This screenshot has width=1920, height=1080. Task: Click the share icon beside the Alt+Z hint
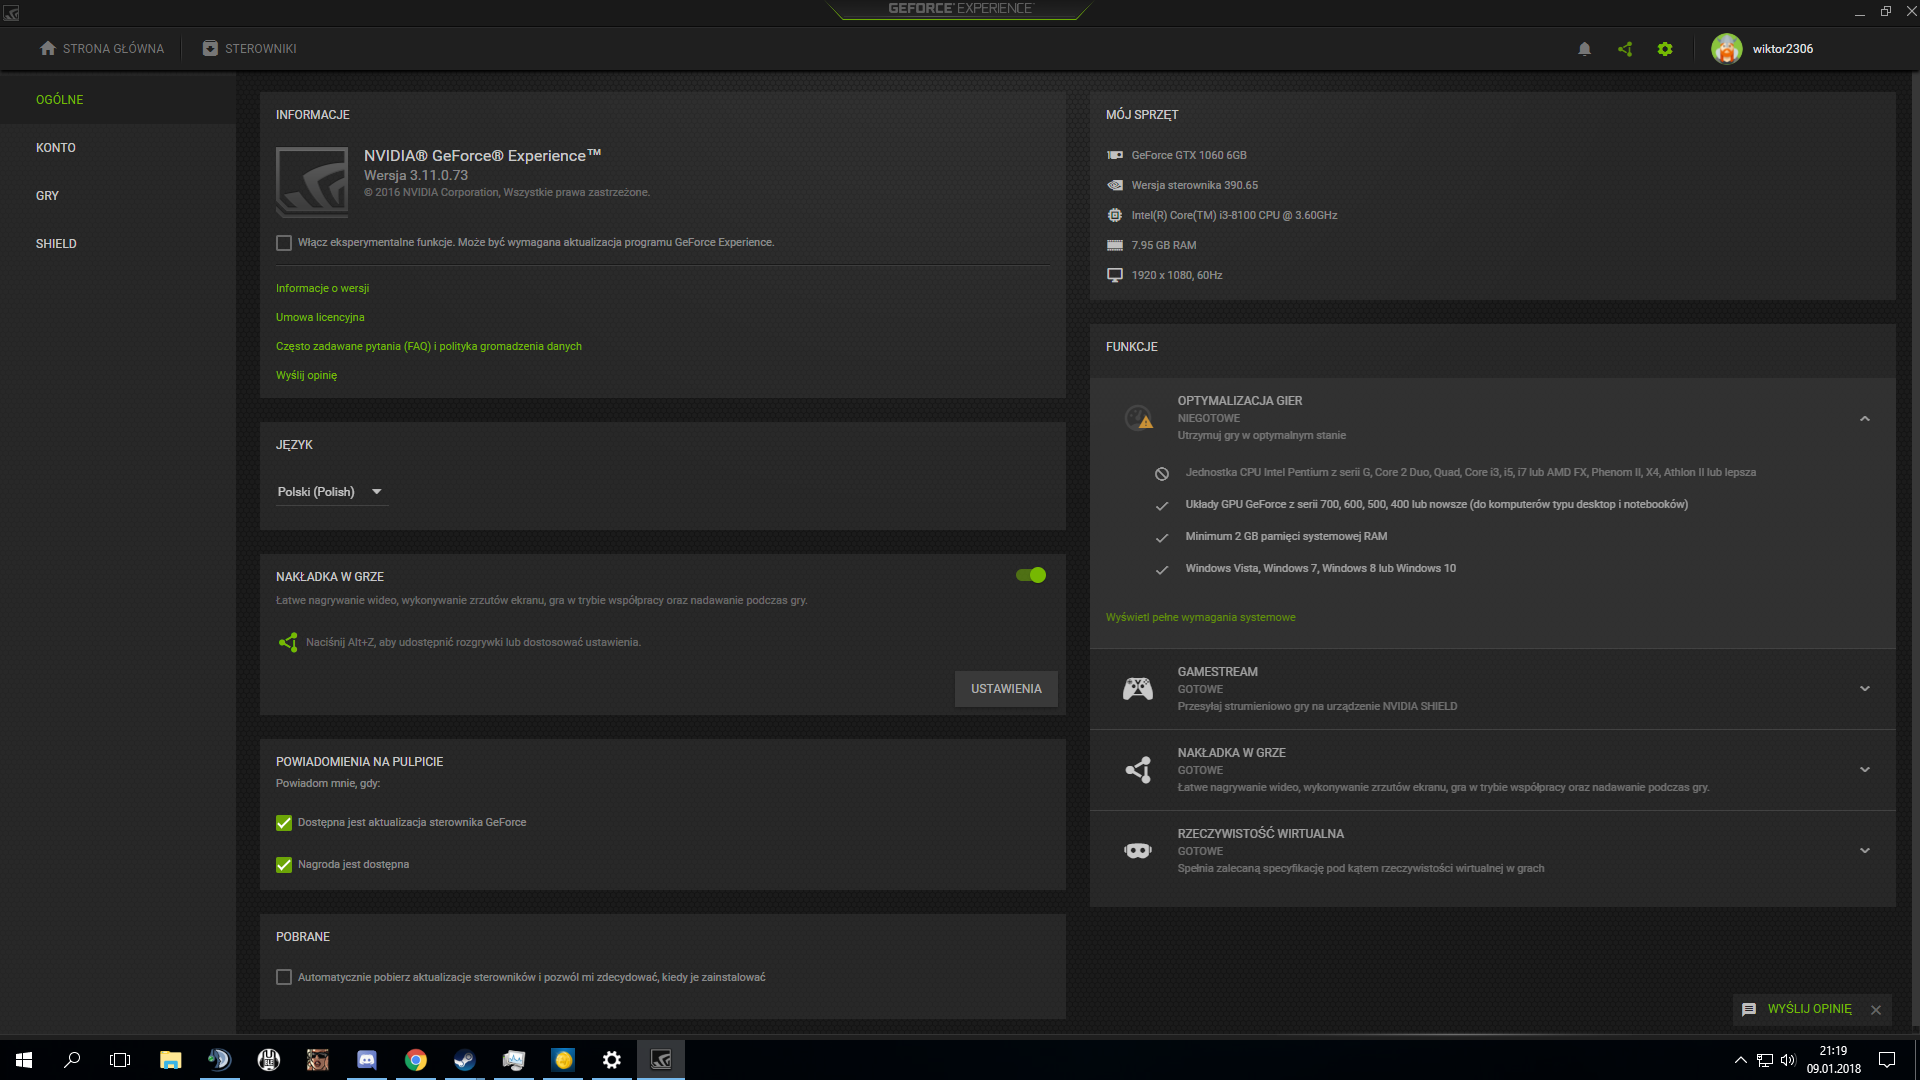288,642
